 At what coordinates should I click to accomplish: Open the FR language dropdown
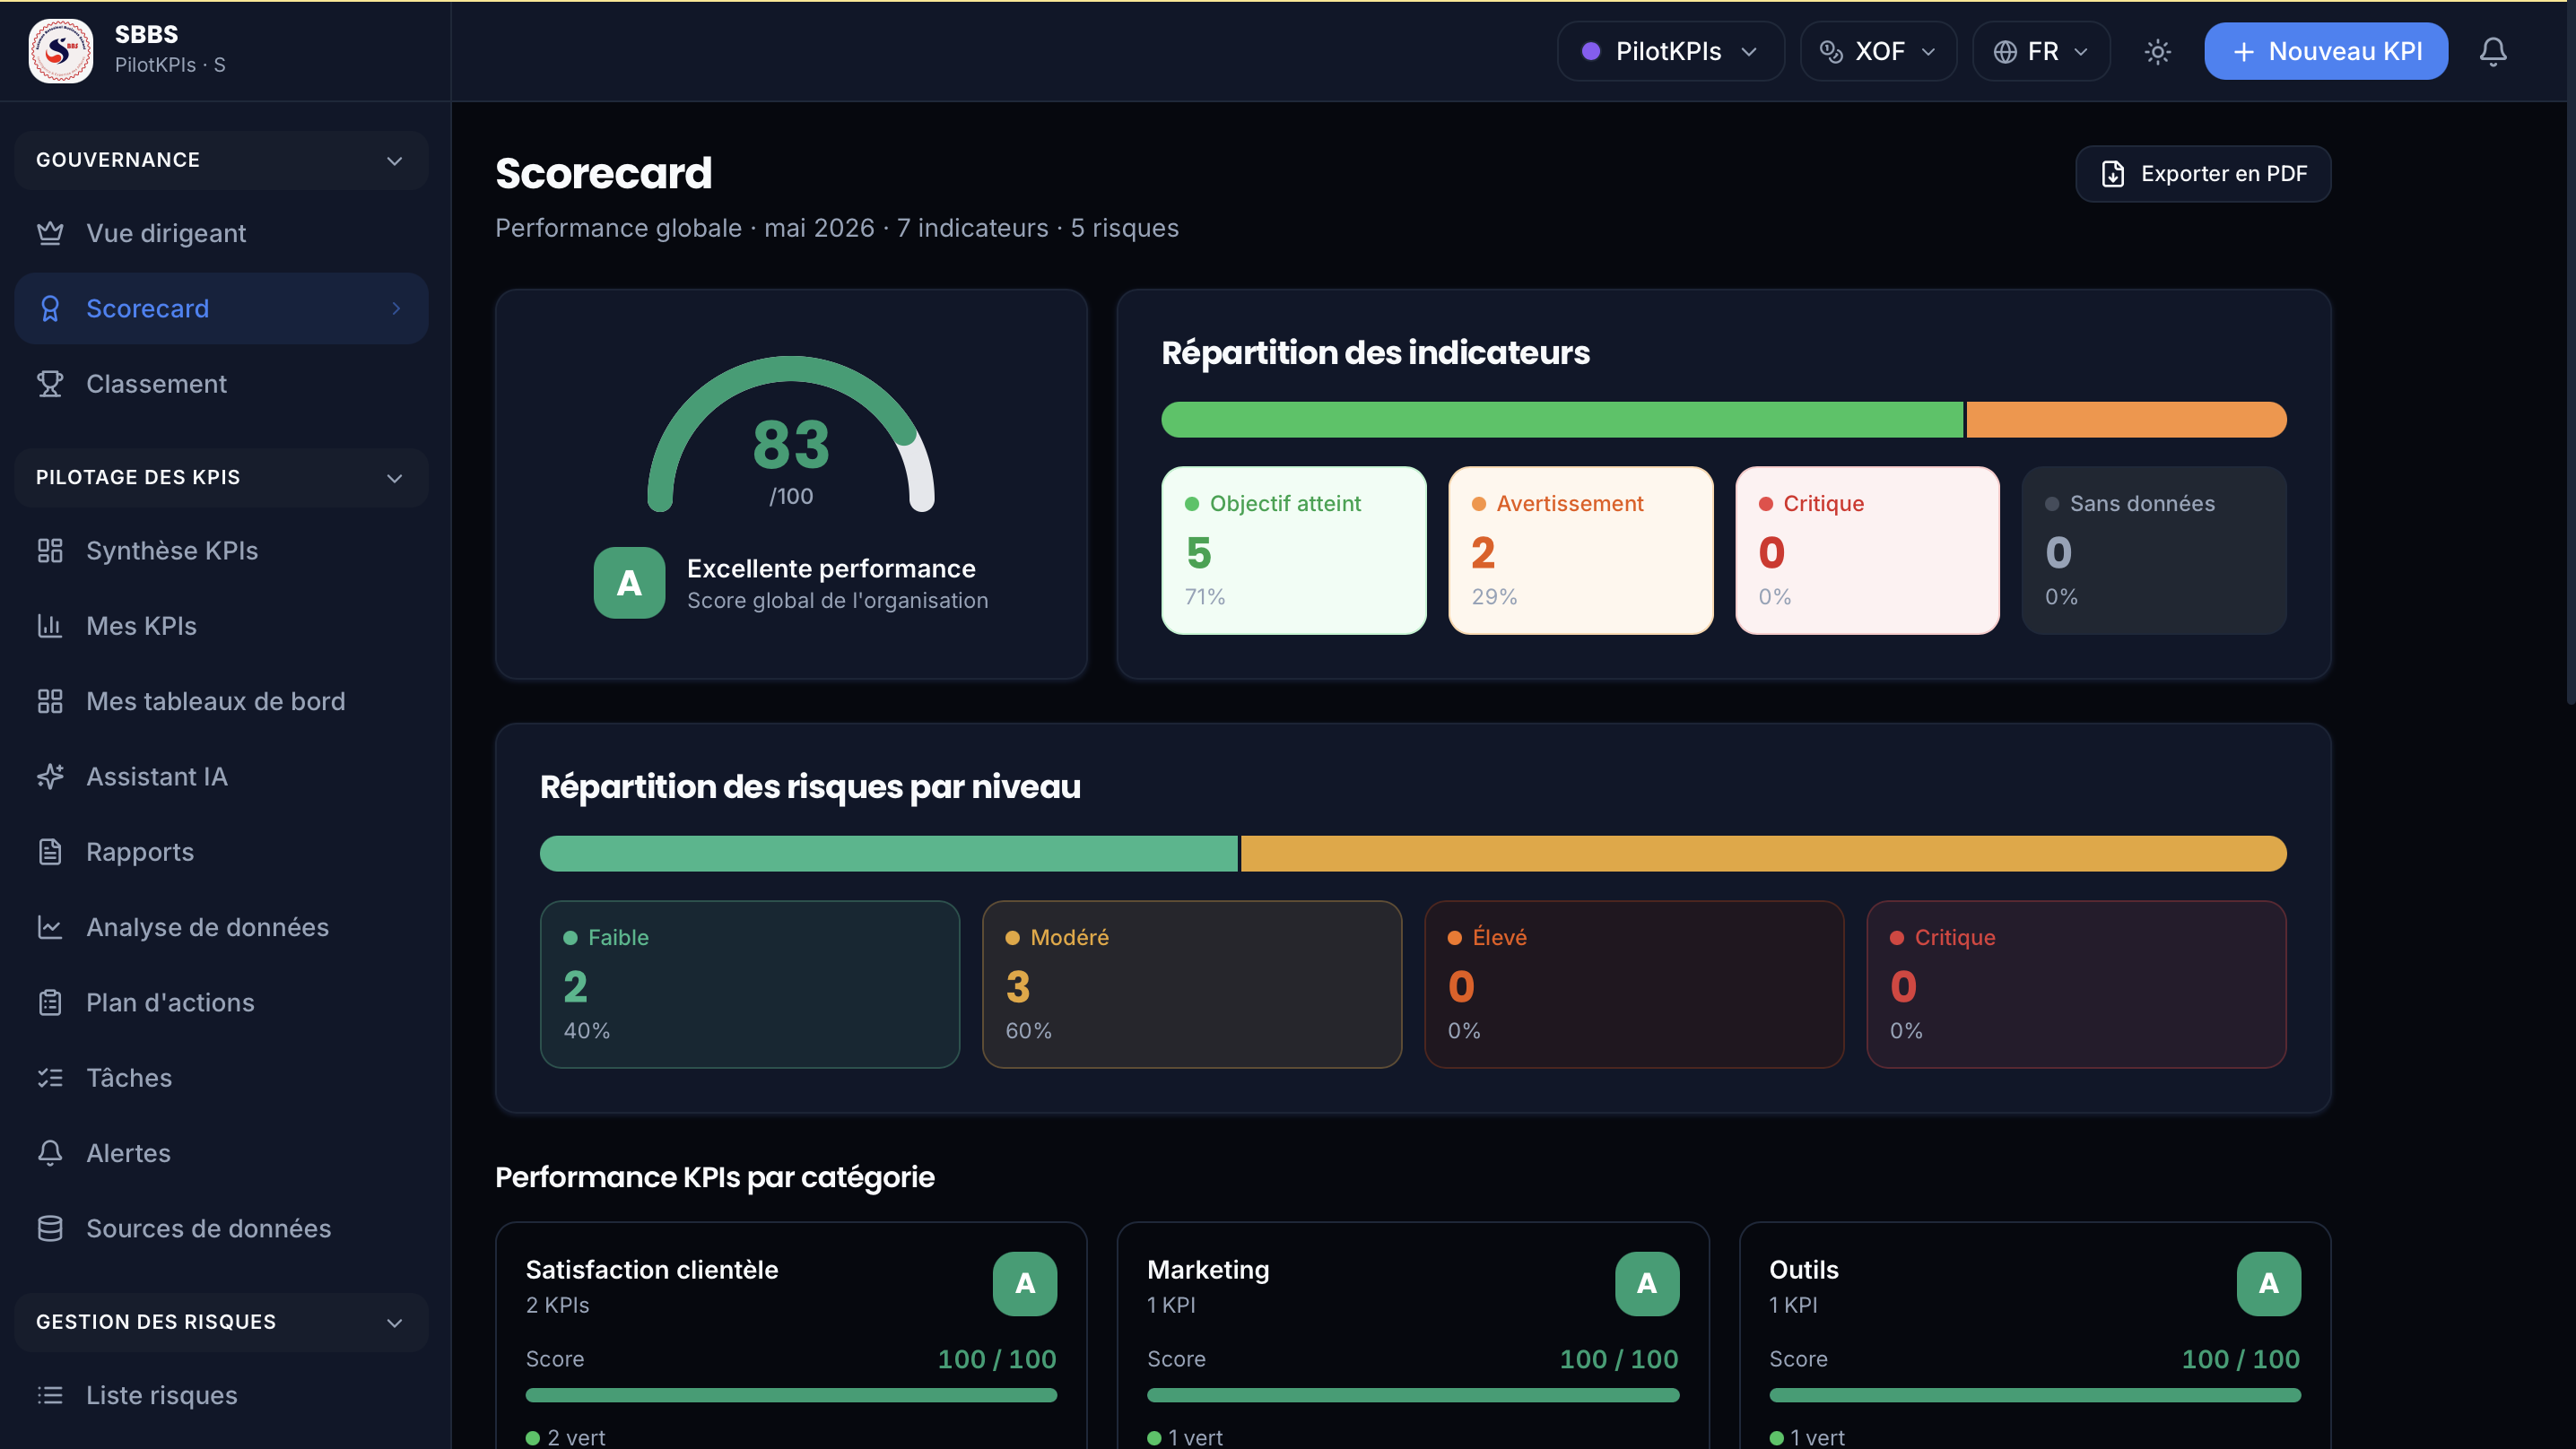[2041, 51]
